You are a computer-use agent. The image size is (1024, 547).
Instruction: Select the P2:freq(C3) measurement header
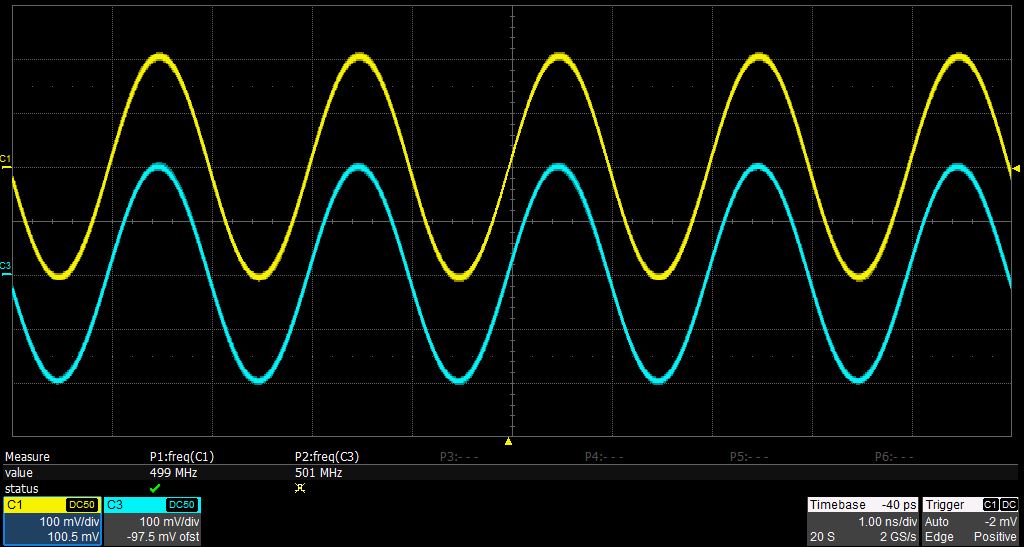327,456
